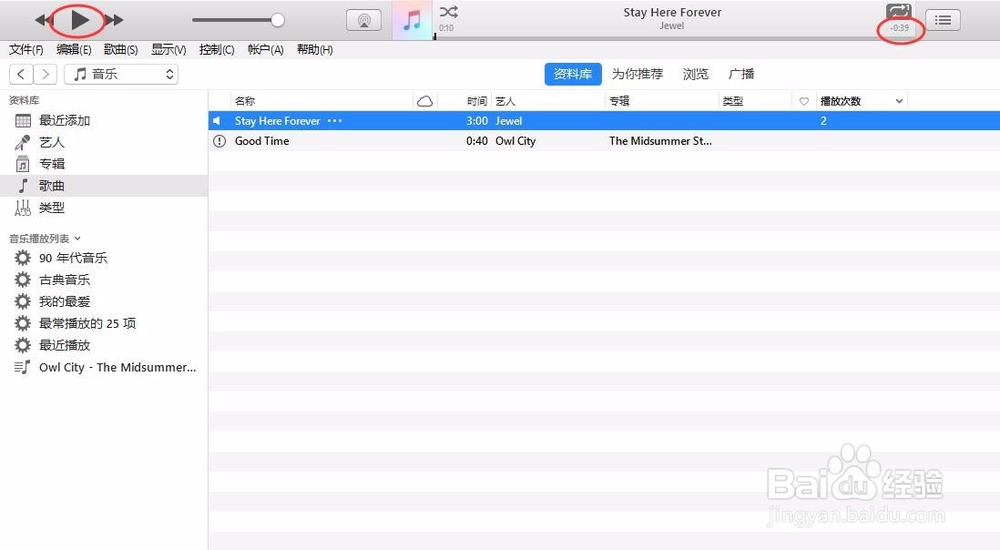Sort by the 专辑 column header

(661, 101)
